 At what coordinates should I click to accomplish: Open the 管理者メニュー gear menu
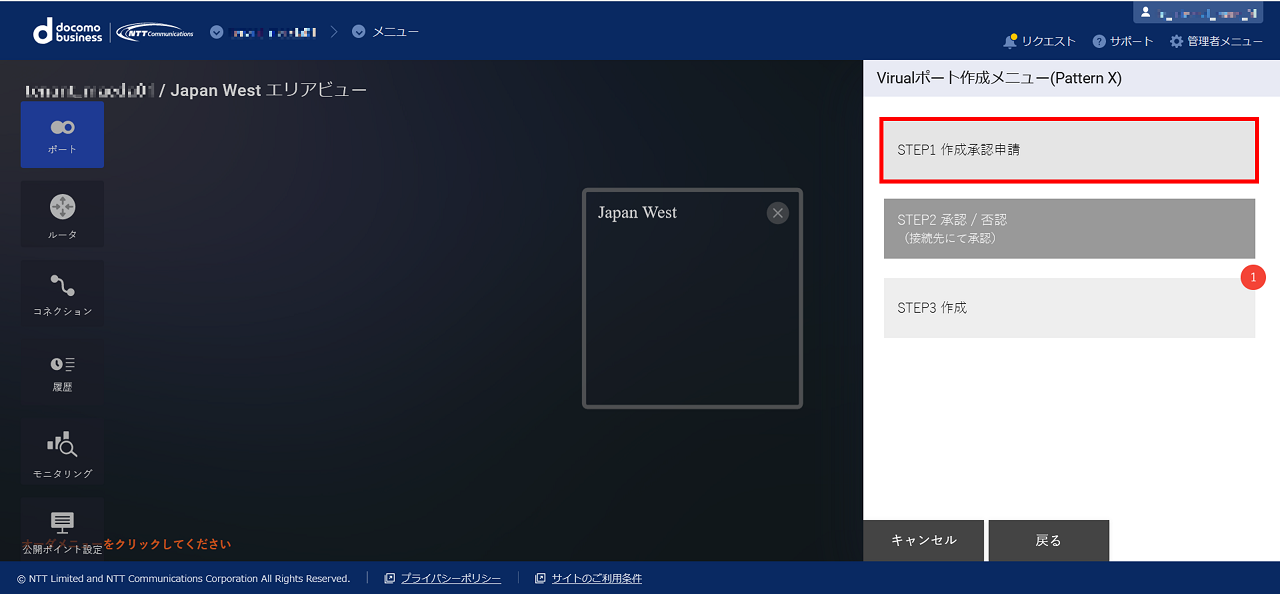[x=1216, y=41]
